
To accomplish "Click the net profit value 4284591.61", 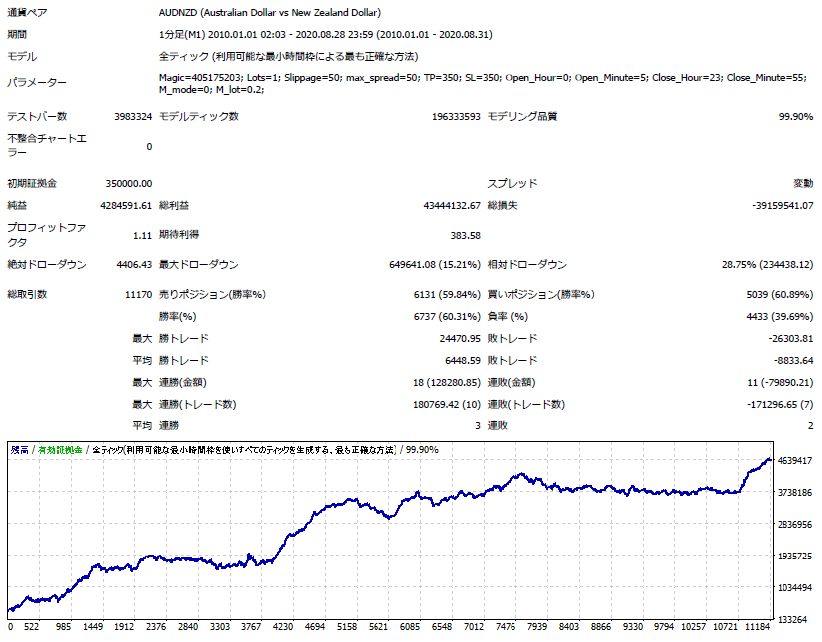I will point(126,205).
